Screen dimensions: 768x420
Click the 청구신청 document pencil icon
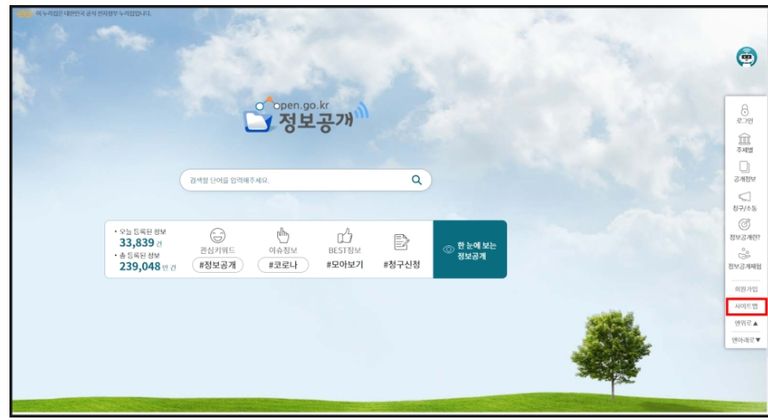pos(401,240)
